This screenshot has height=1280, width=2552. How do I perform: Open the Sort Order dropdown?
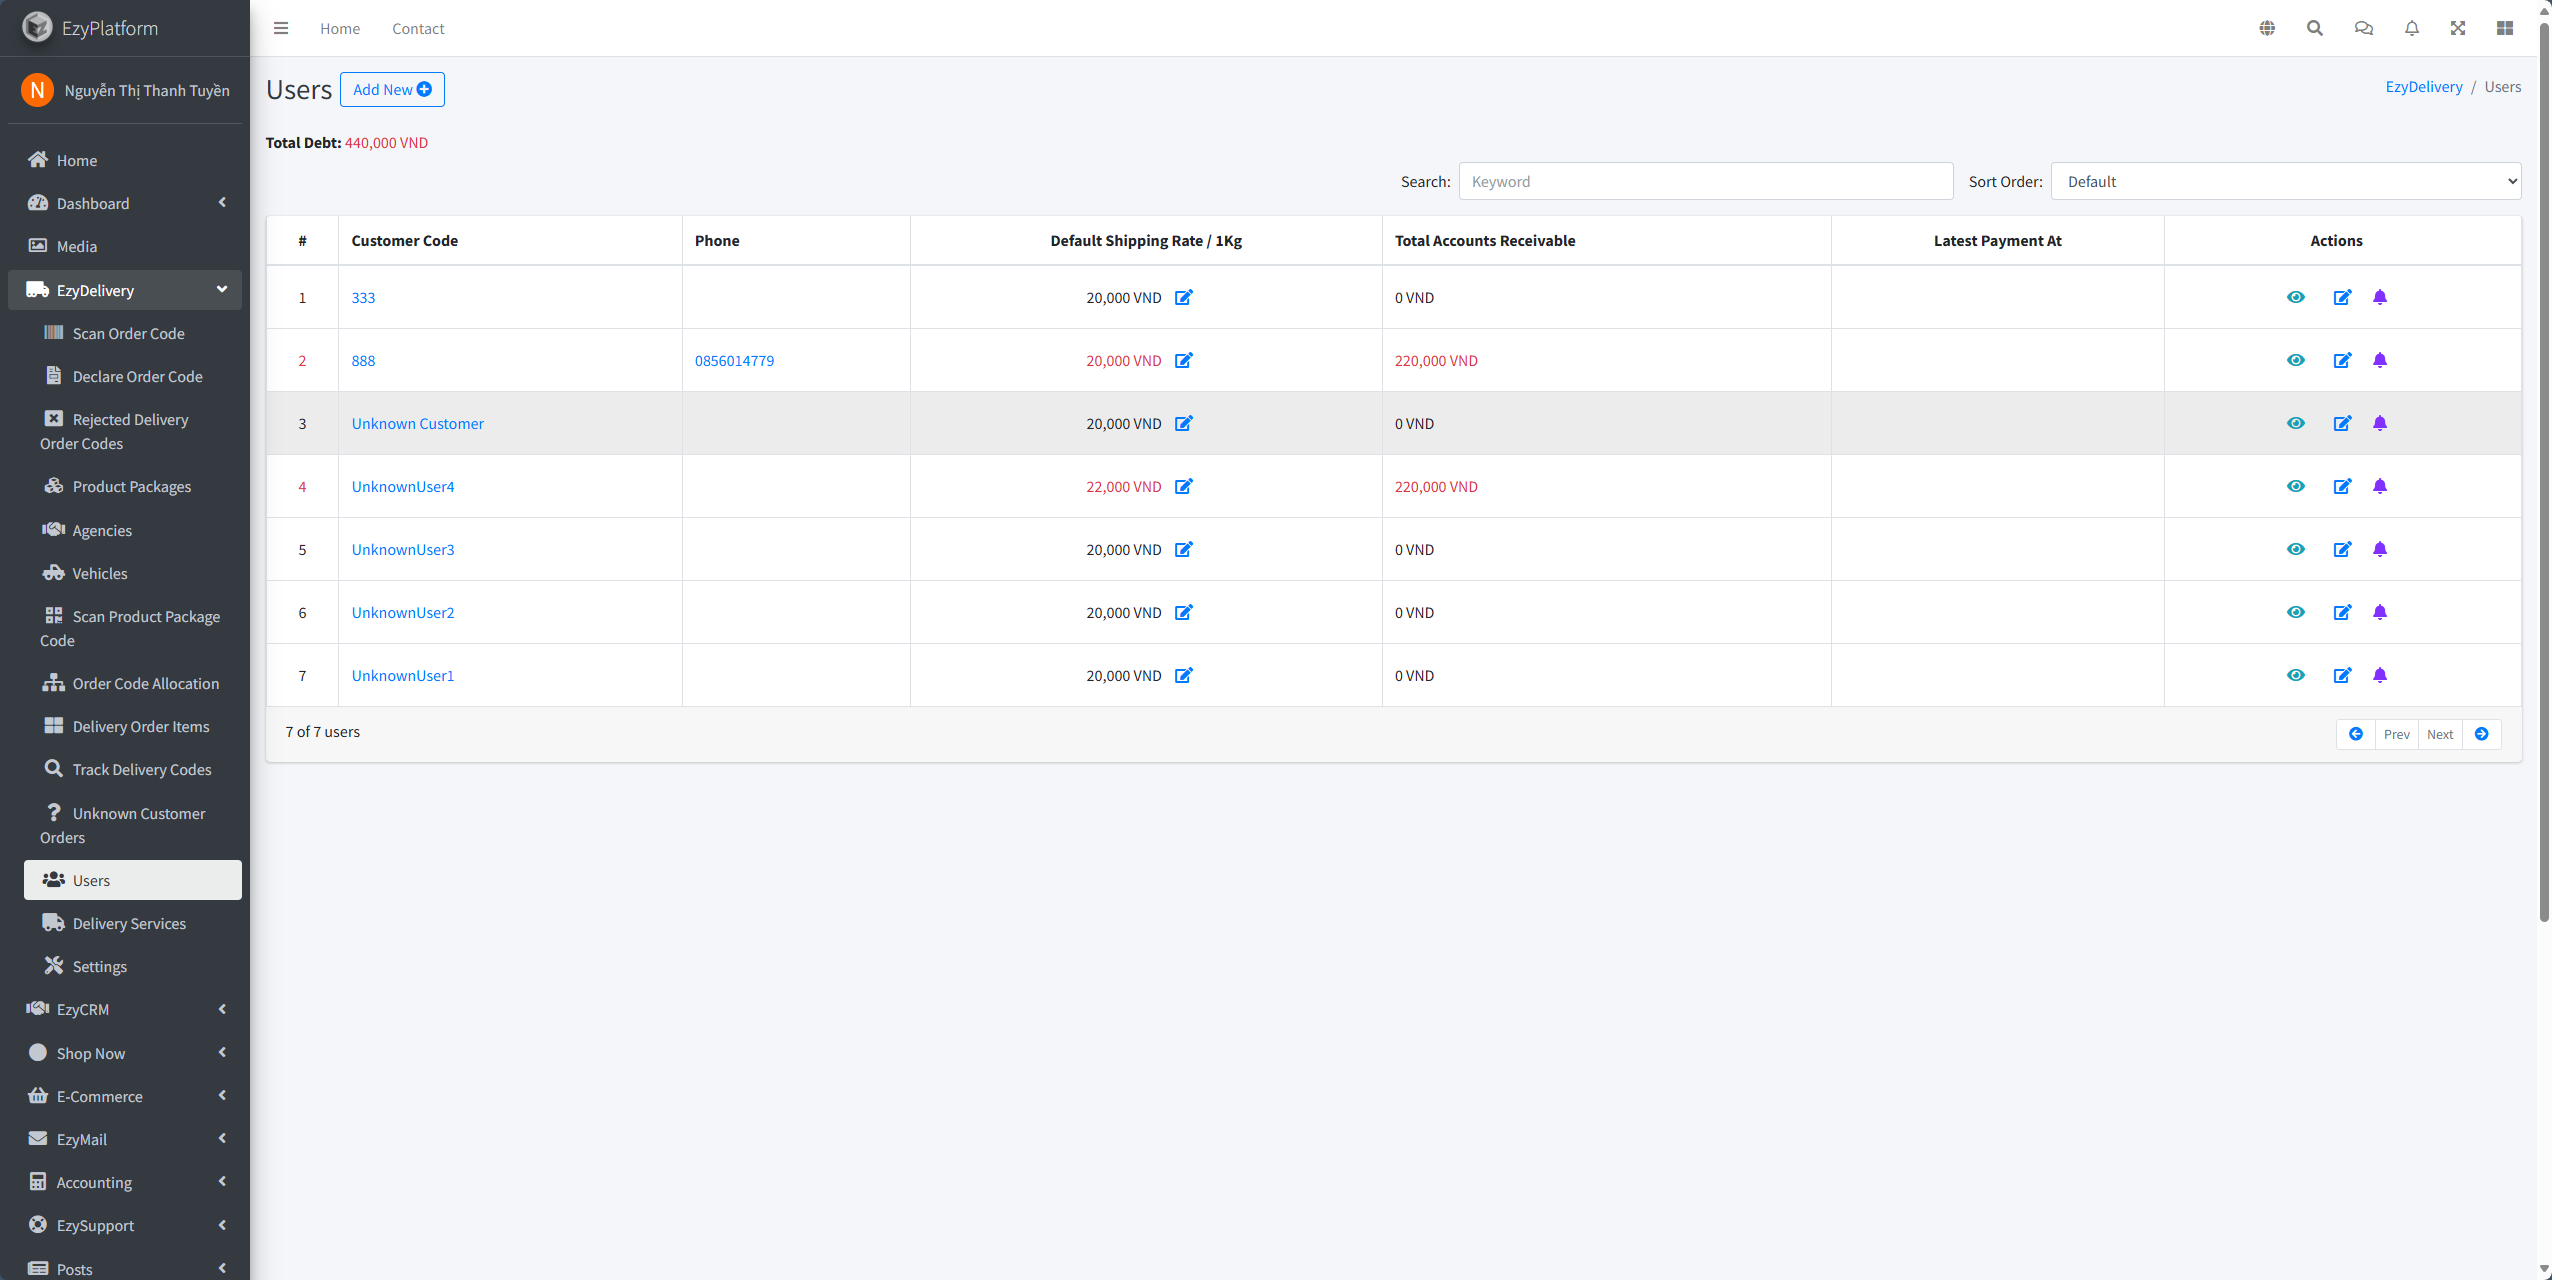pos(2286,181)
